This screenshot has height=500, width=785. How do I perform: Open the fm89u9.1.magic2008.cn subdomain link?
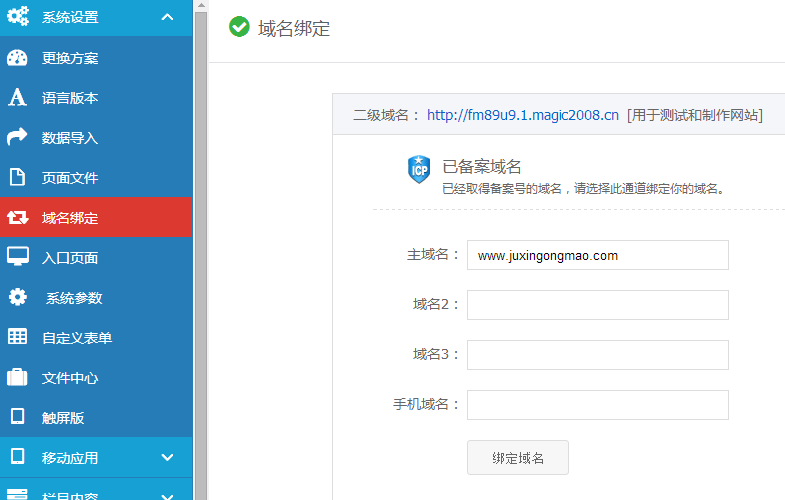click(522, 115)
